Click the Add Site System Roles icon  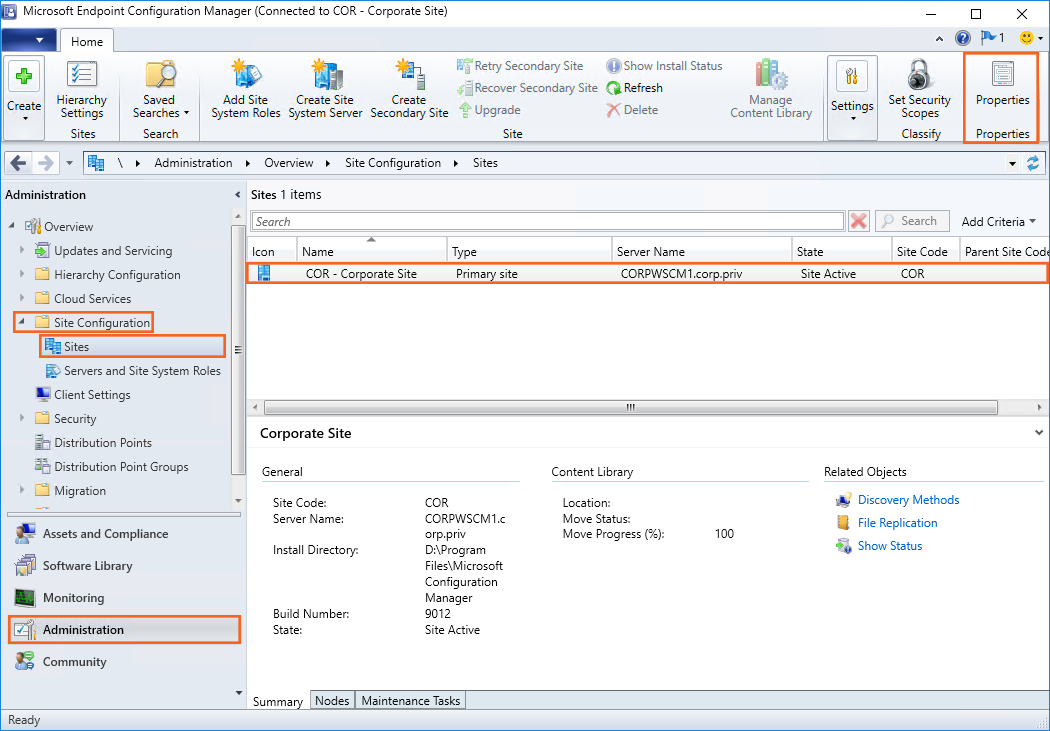click(245, 76)
